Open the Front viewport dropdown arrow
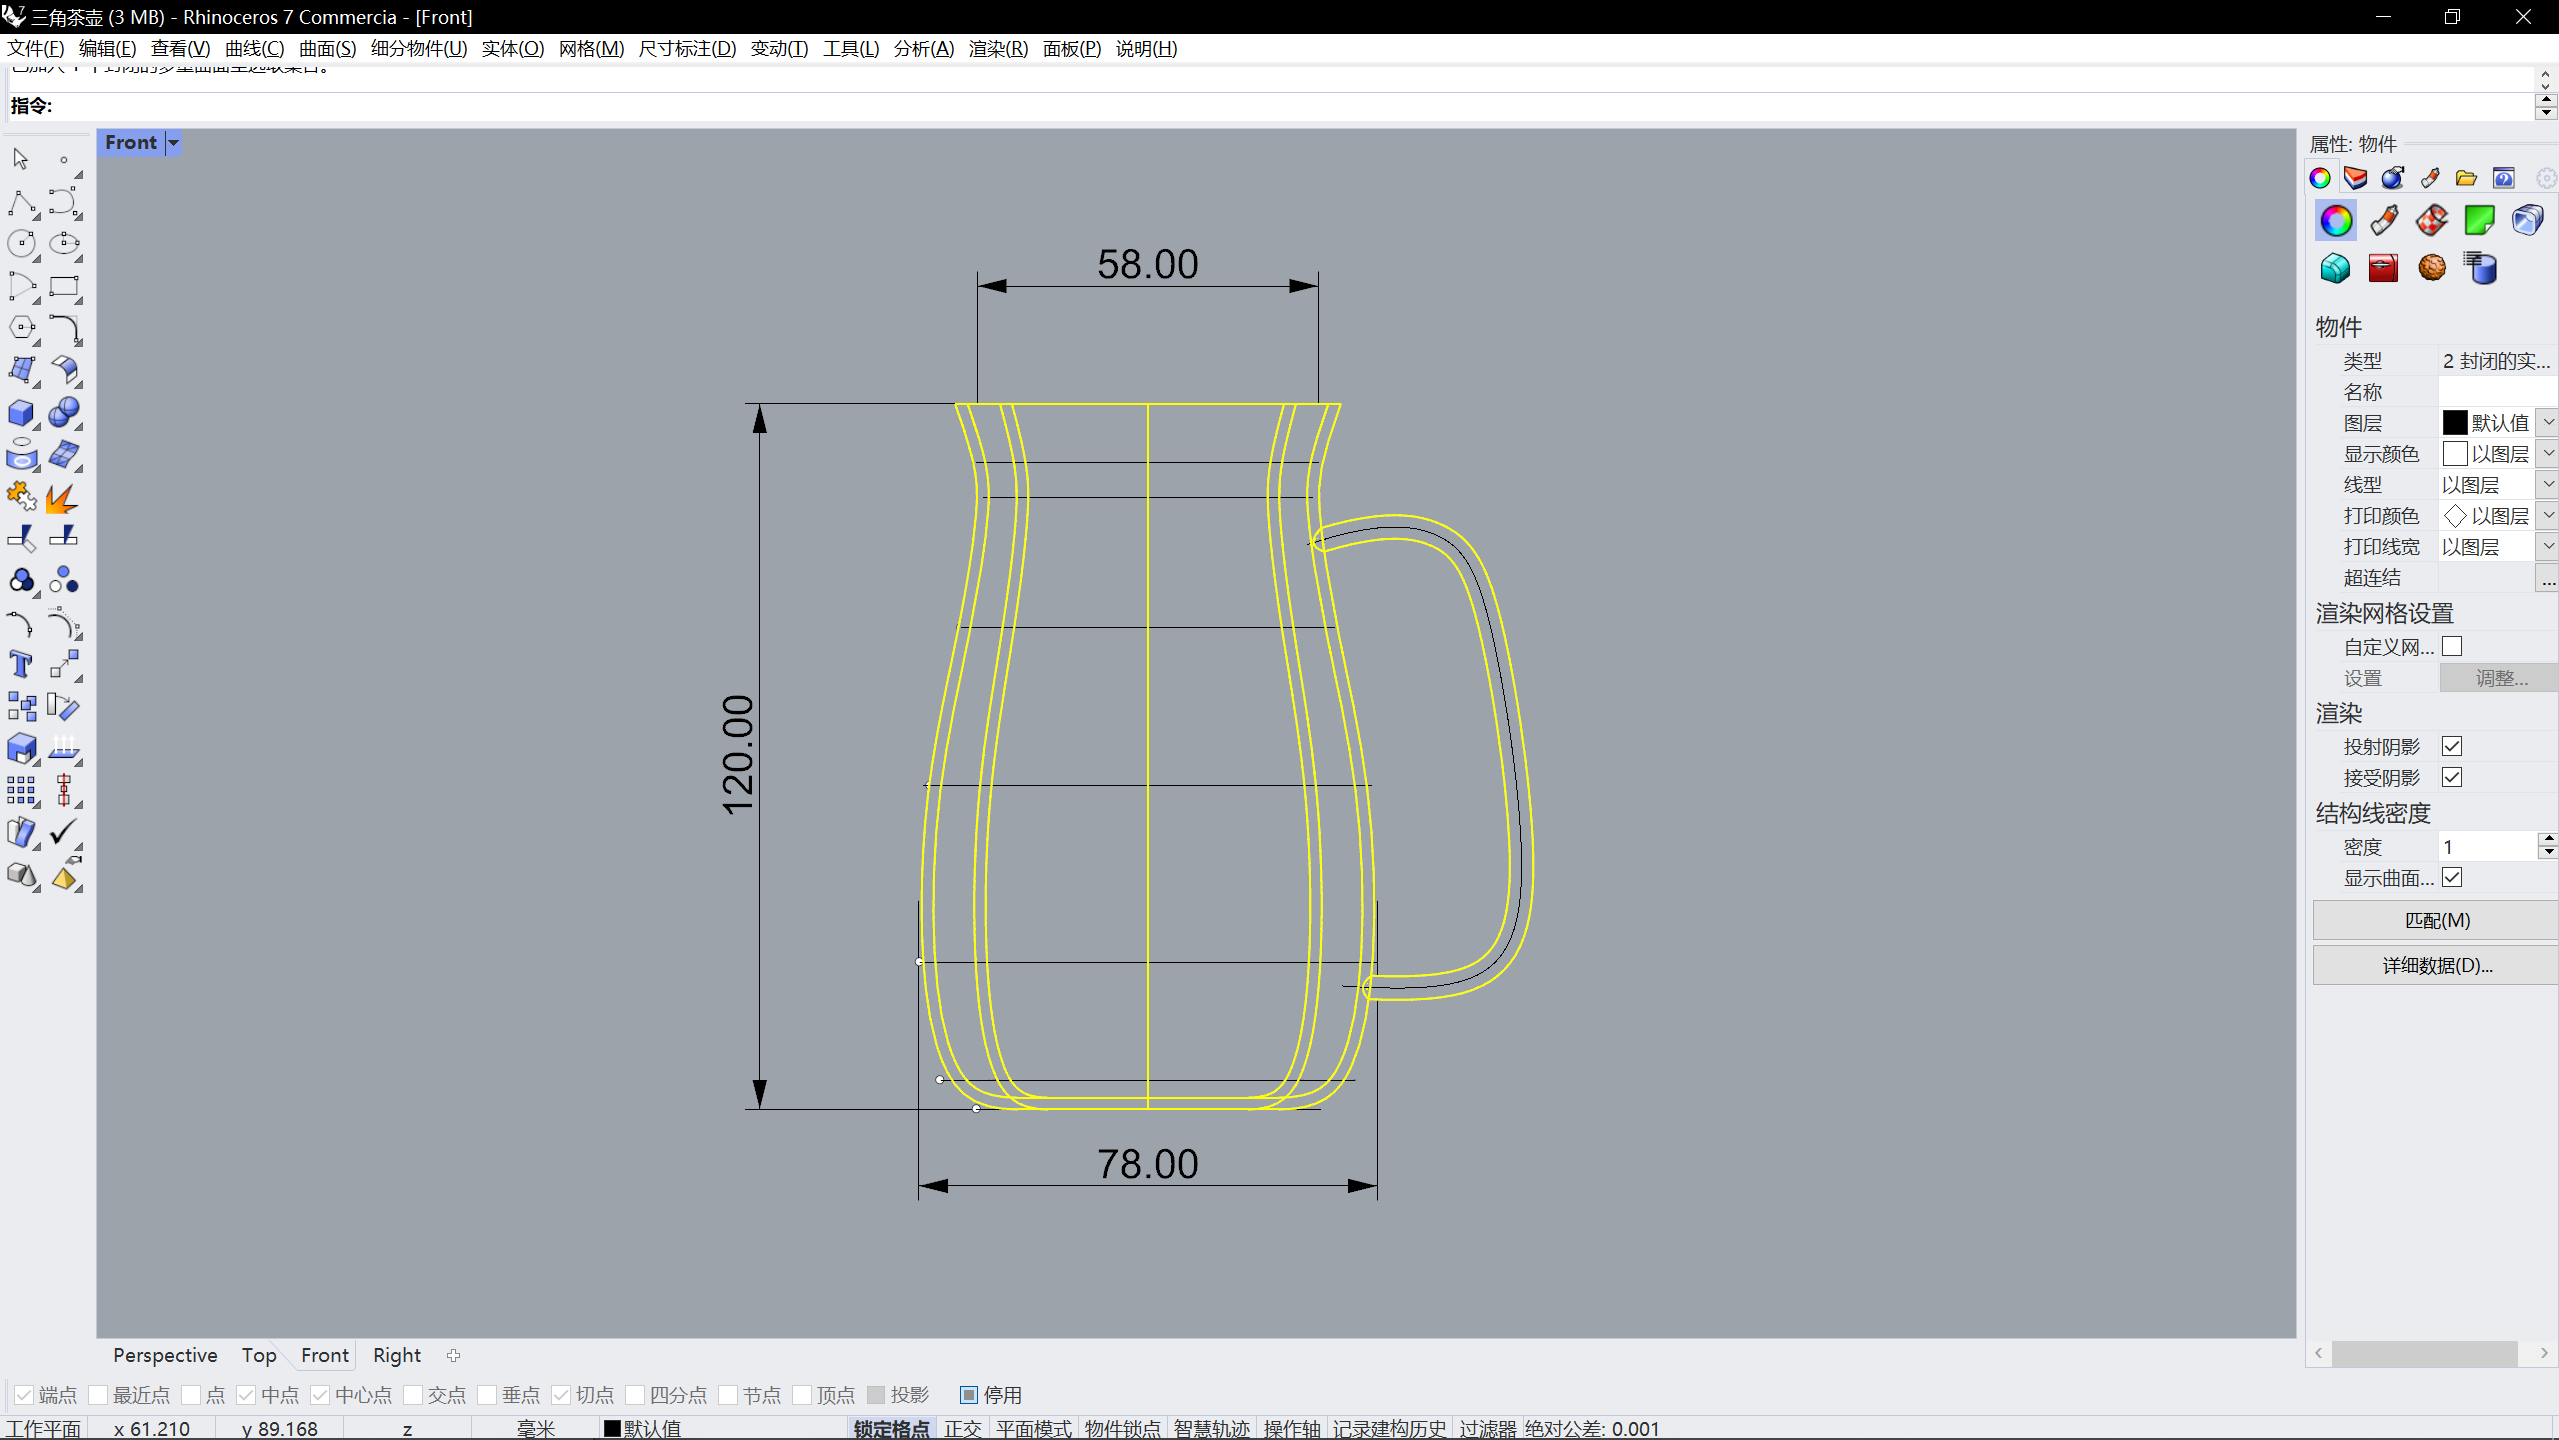Viewport: 2559px width, 1440px height. [x=173, y=143]
